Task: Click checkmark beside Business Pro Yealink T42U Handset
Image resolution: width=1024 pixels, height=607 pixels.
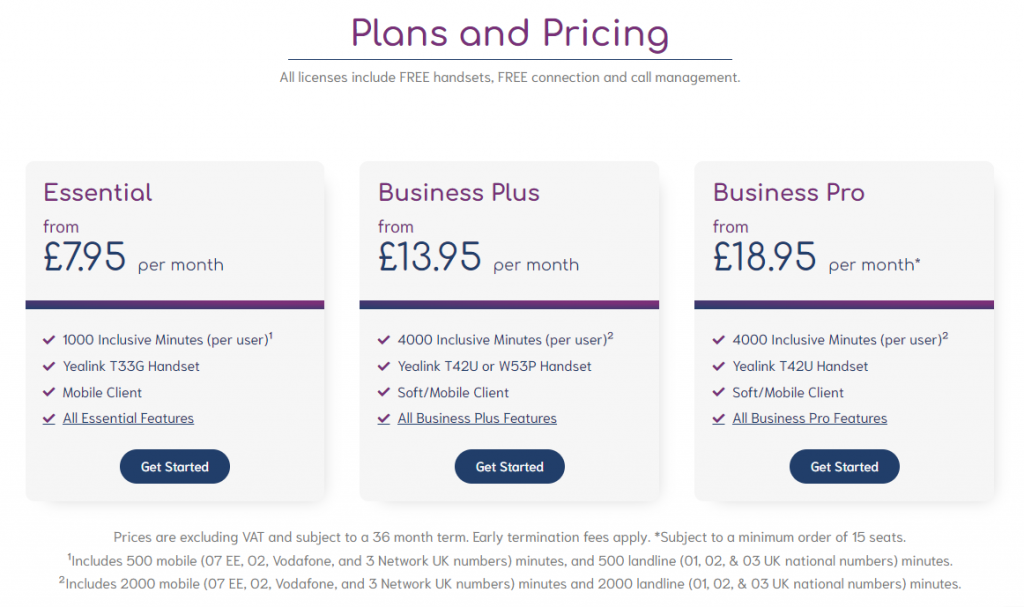Action: coord(719,366)
